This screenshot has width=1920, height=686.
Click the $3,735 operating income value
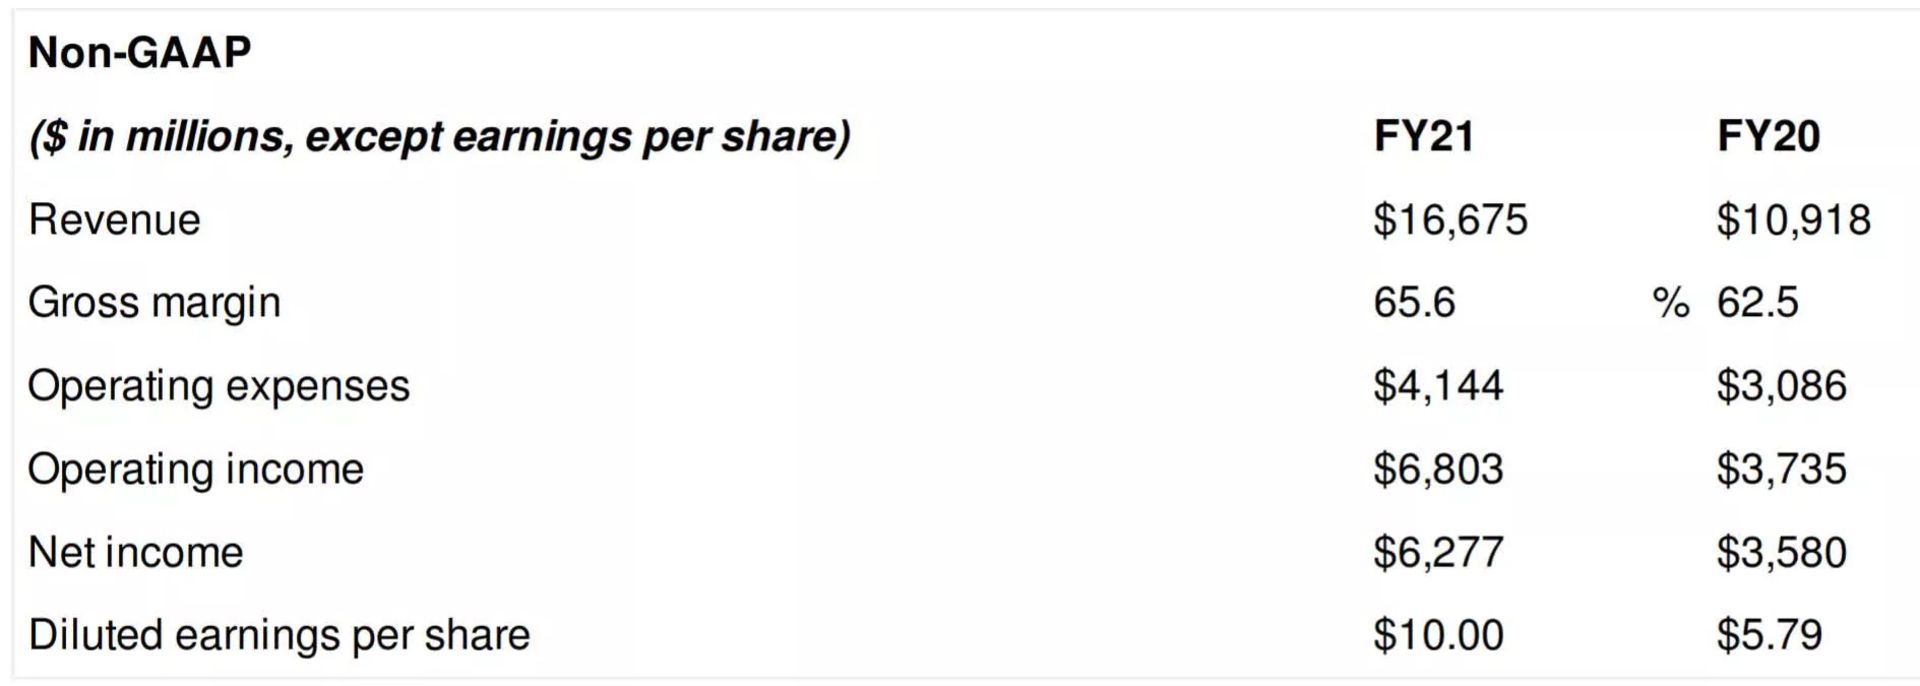pos(1781,469)
